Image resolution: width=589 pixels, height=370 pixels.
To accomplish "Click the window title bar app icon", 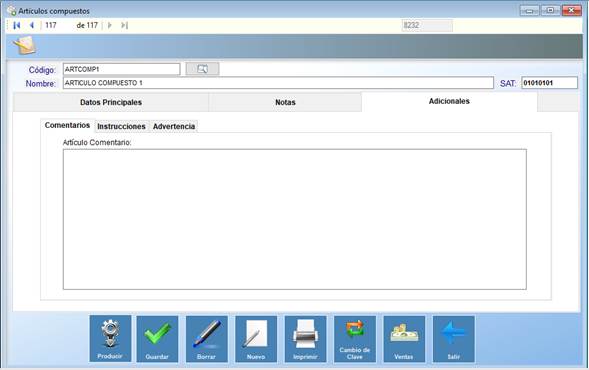I will tap(12, 11).
